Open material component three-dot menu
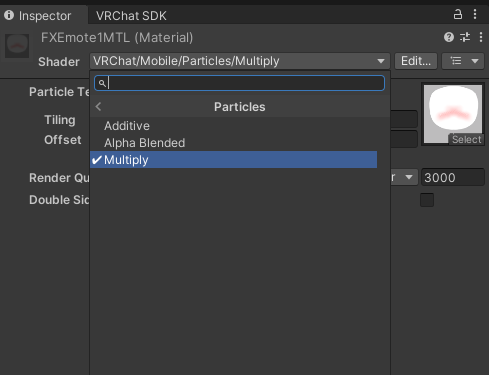 pyautogui.click(x=481, y=37)
